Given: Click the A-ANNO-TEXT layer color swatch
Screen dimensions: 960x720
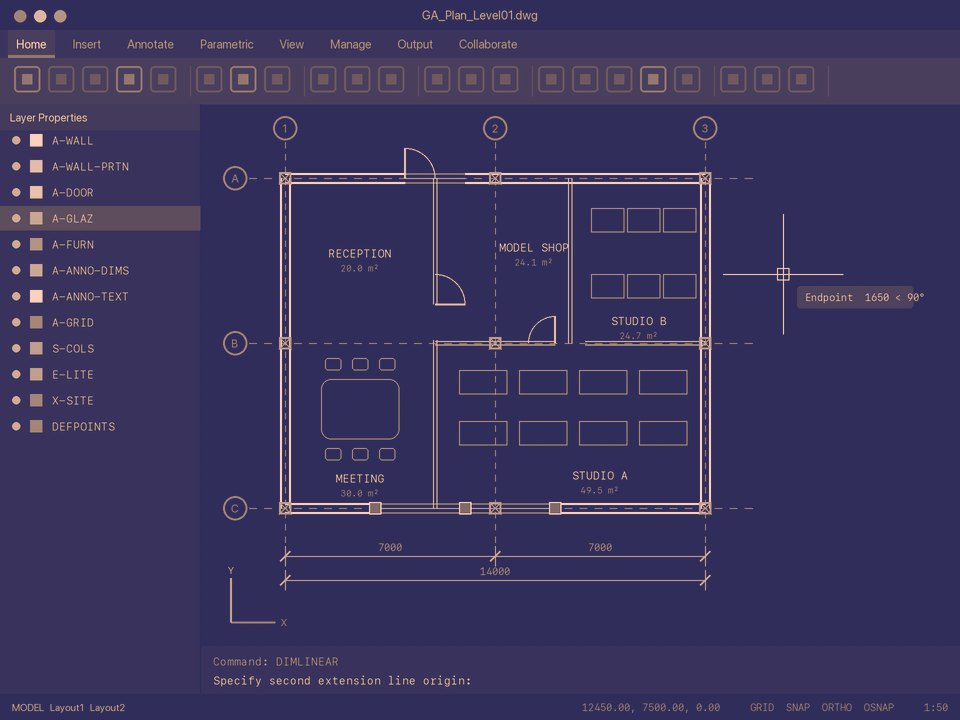Looking at the screenshot, I should (36, 296).
